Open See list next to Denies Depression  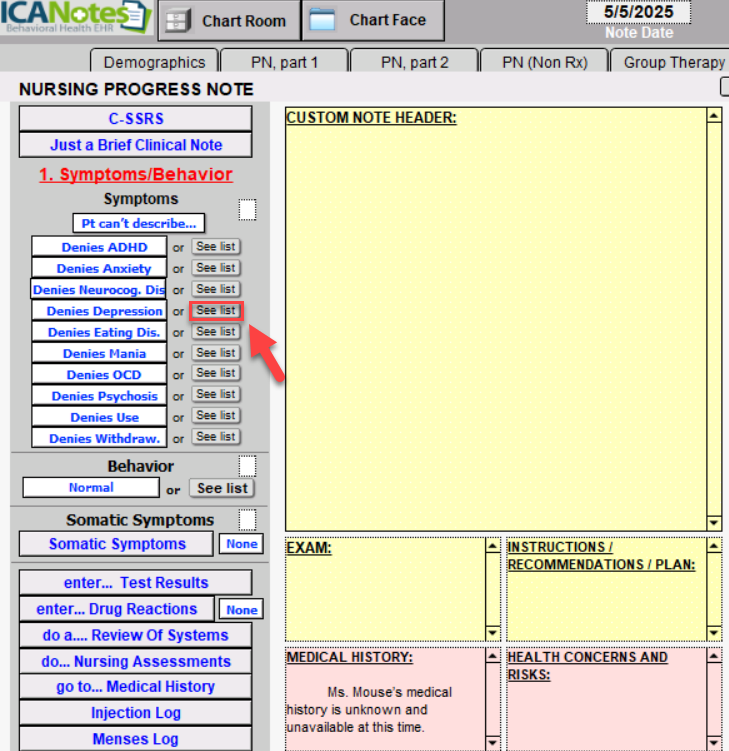pos(216,311)
